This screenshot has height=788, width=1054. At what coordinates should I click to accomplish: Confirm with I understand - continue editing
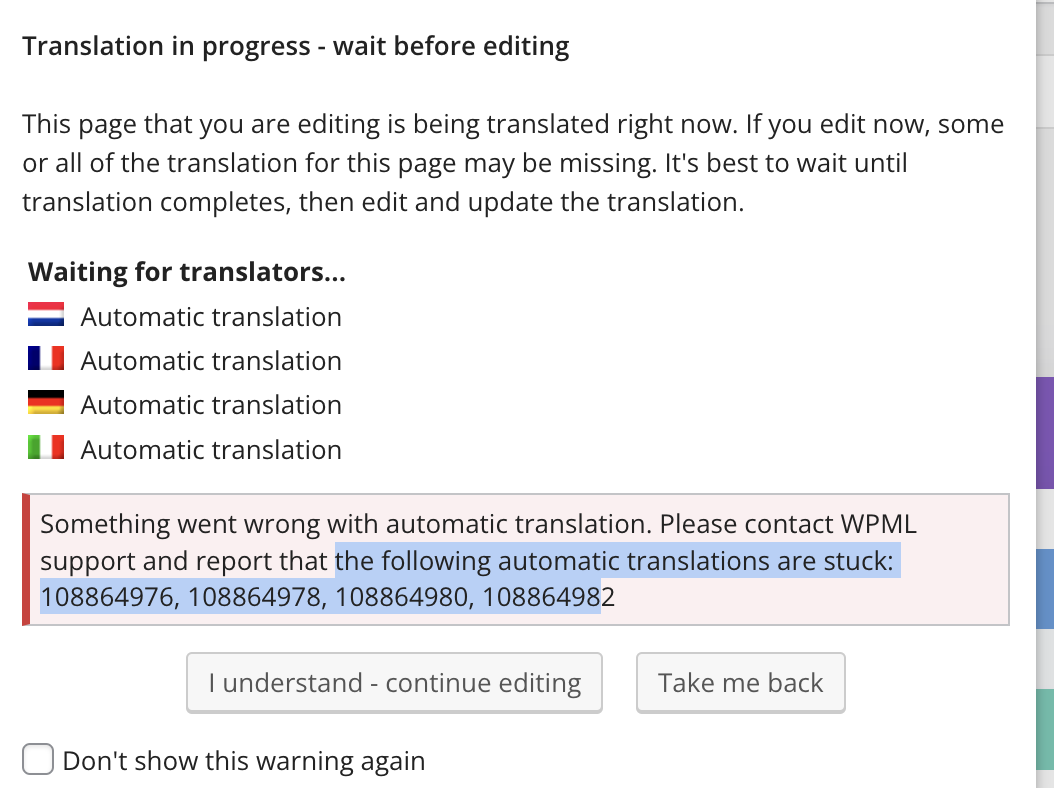point(394,682)
